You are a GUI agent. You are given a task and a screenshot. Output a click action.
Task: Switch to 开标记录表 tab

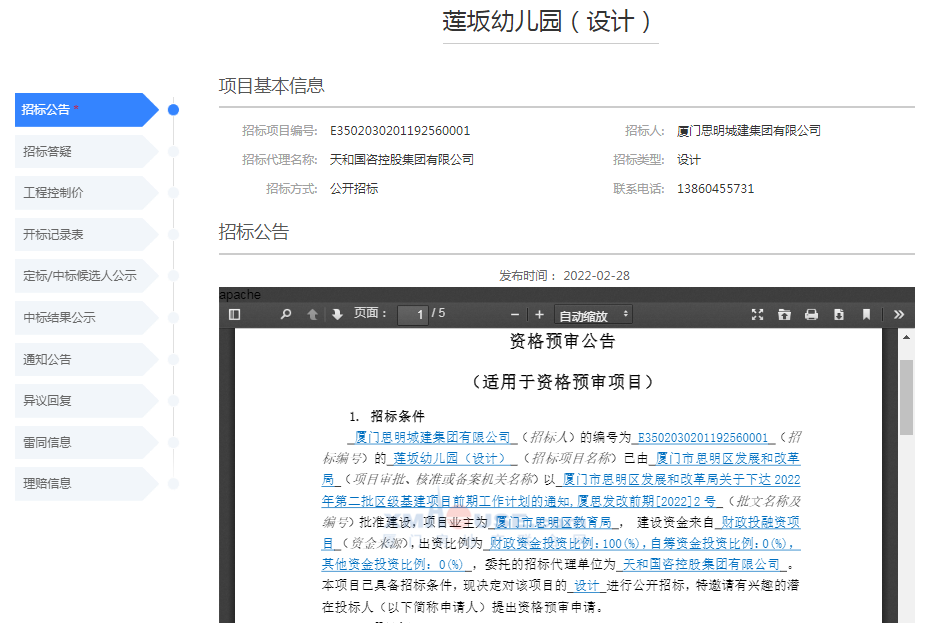click(x=80, y=235)
